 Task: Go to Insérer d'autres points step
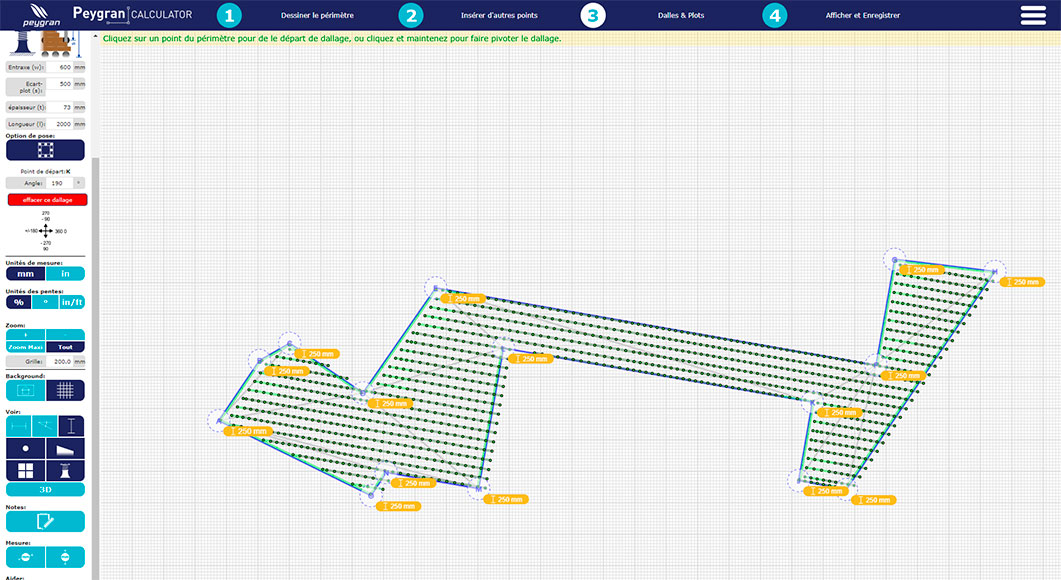[x=499, y=15]
